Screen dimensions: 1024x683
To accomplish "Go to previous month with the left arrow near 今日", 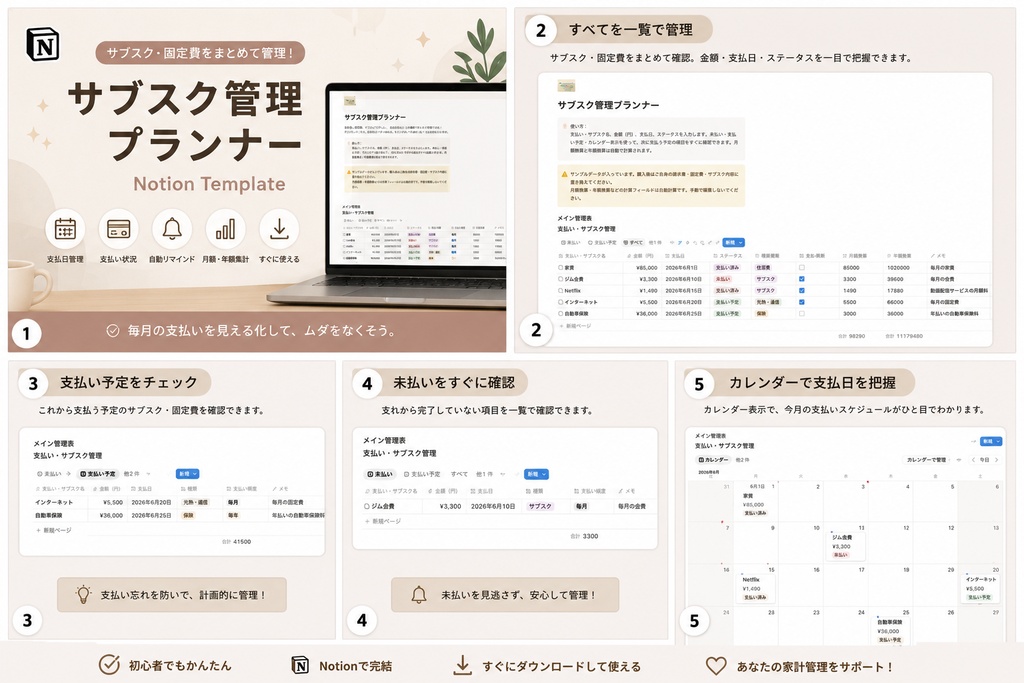I will coord(973,460).
